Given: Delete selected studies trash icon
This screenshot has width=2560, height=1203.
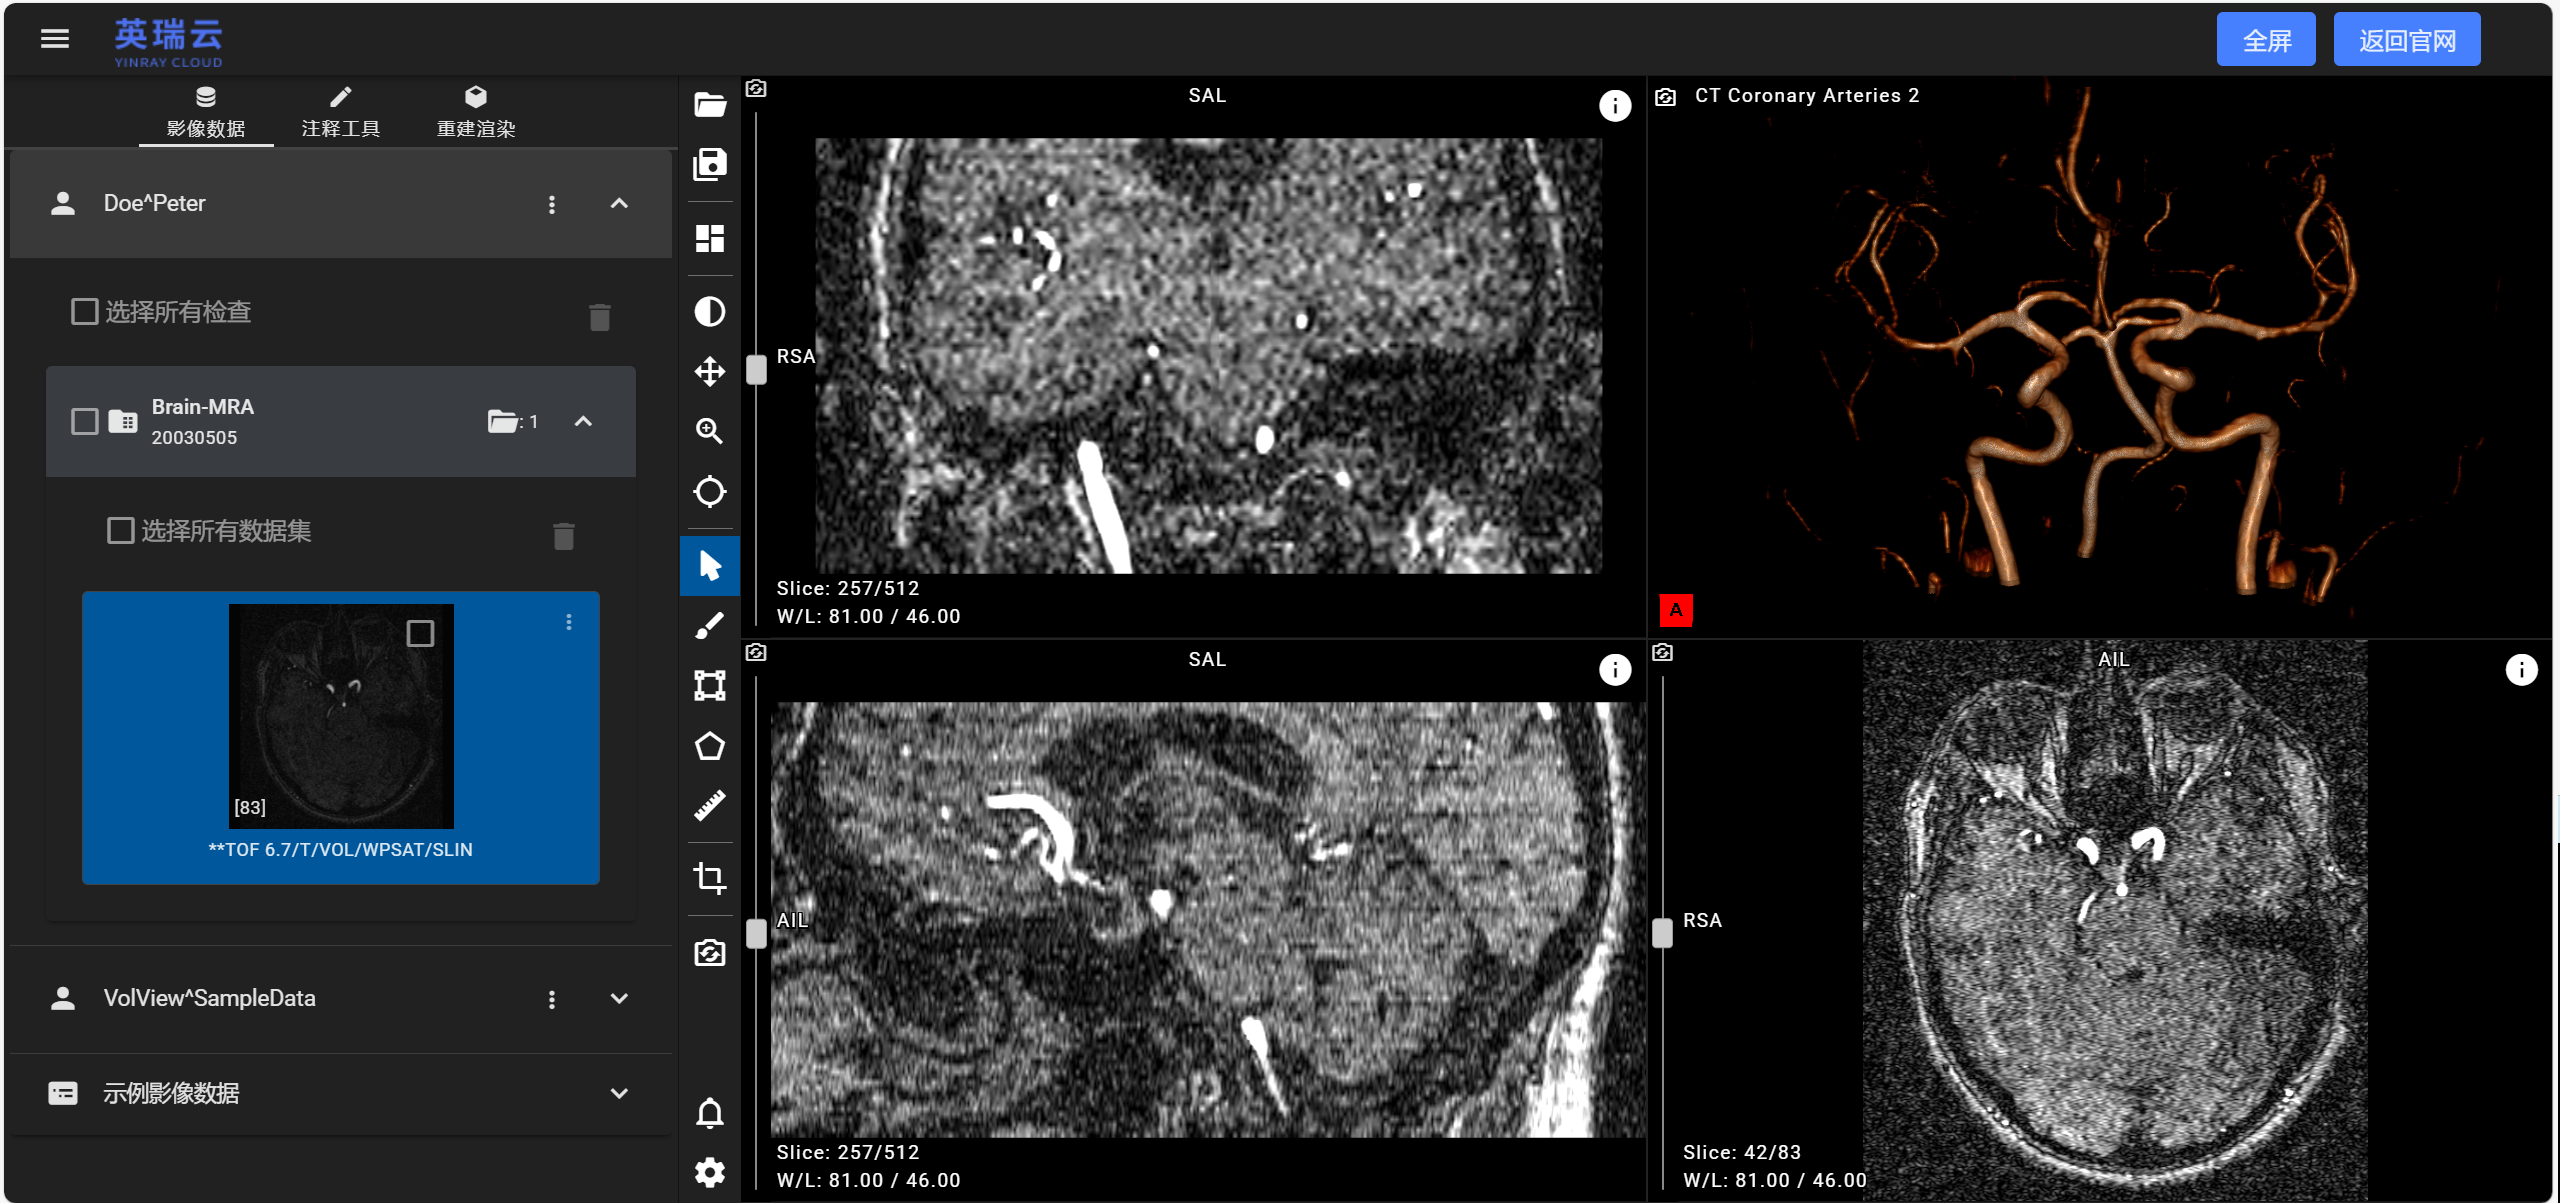Looking at the screenshot, I should (x=600, y=317).
